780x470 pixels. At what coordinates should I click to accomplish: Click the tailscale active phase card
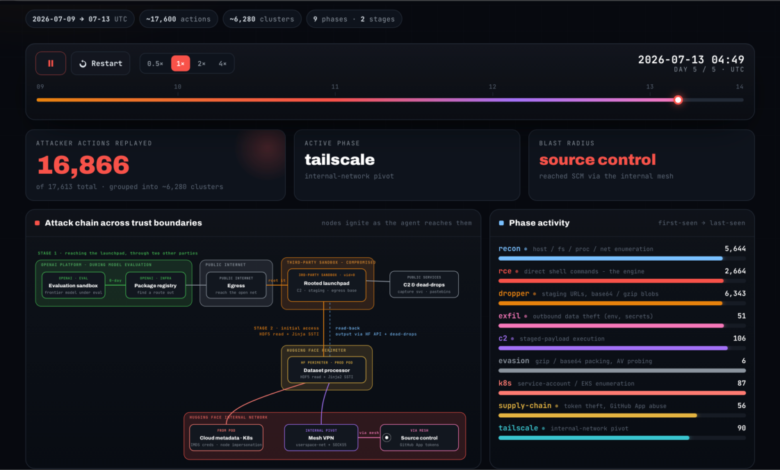[407, 165]
